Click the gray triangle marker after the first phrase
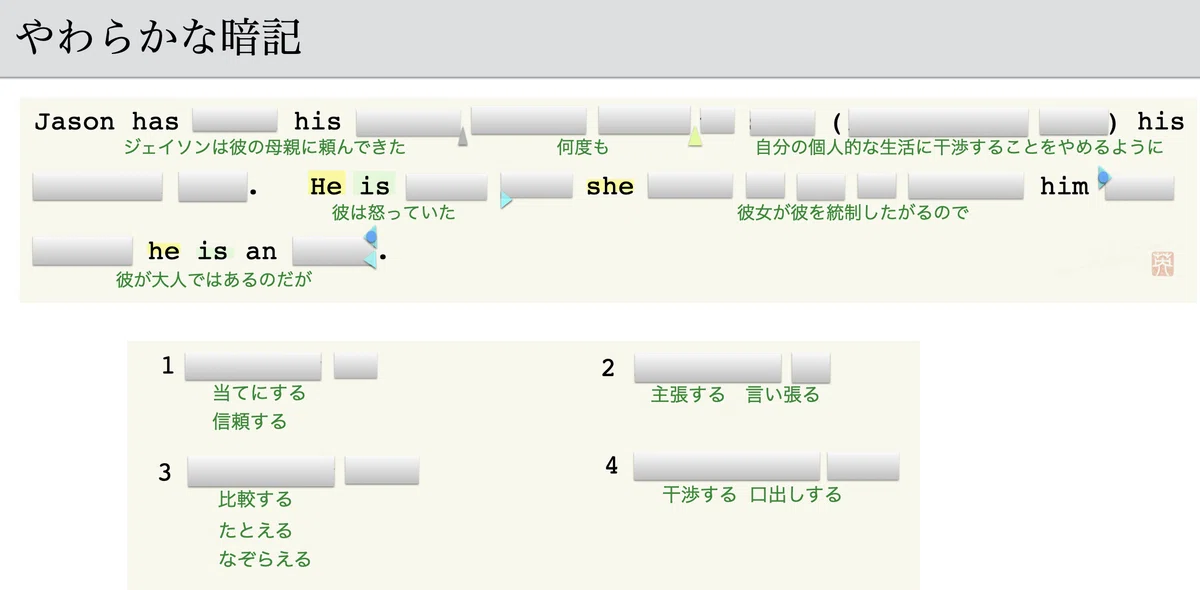The width and height of the screenshot is (1200, 590). pos(462,138)
